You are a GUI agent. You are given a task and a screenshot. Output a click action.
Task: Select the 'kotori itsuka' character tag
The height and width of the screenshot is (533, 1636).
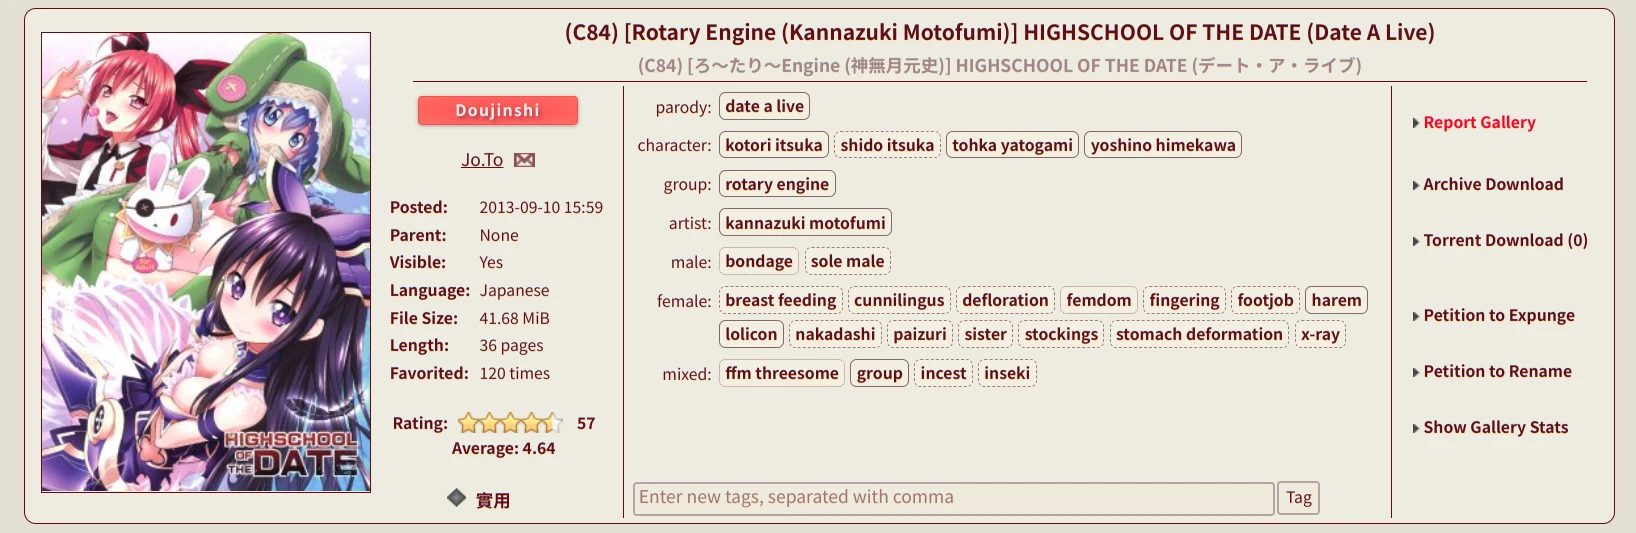774,145
